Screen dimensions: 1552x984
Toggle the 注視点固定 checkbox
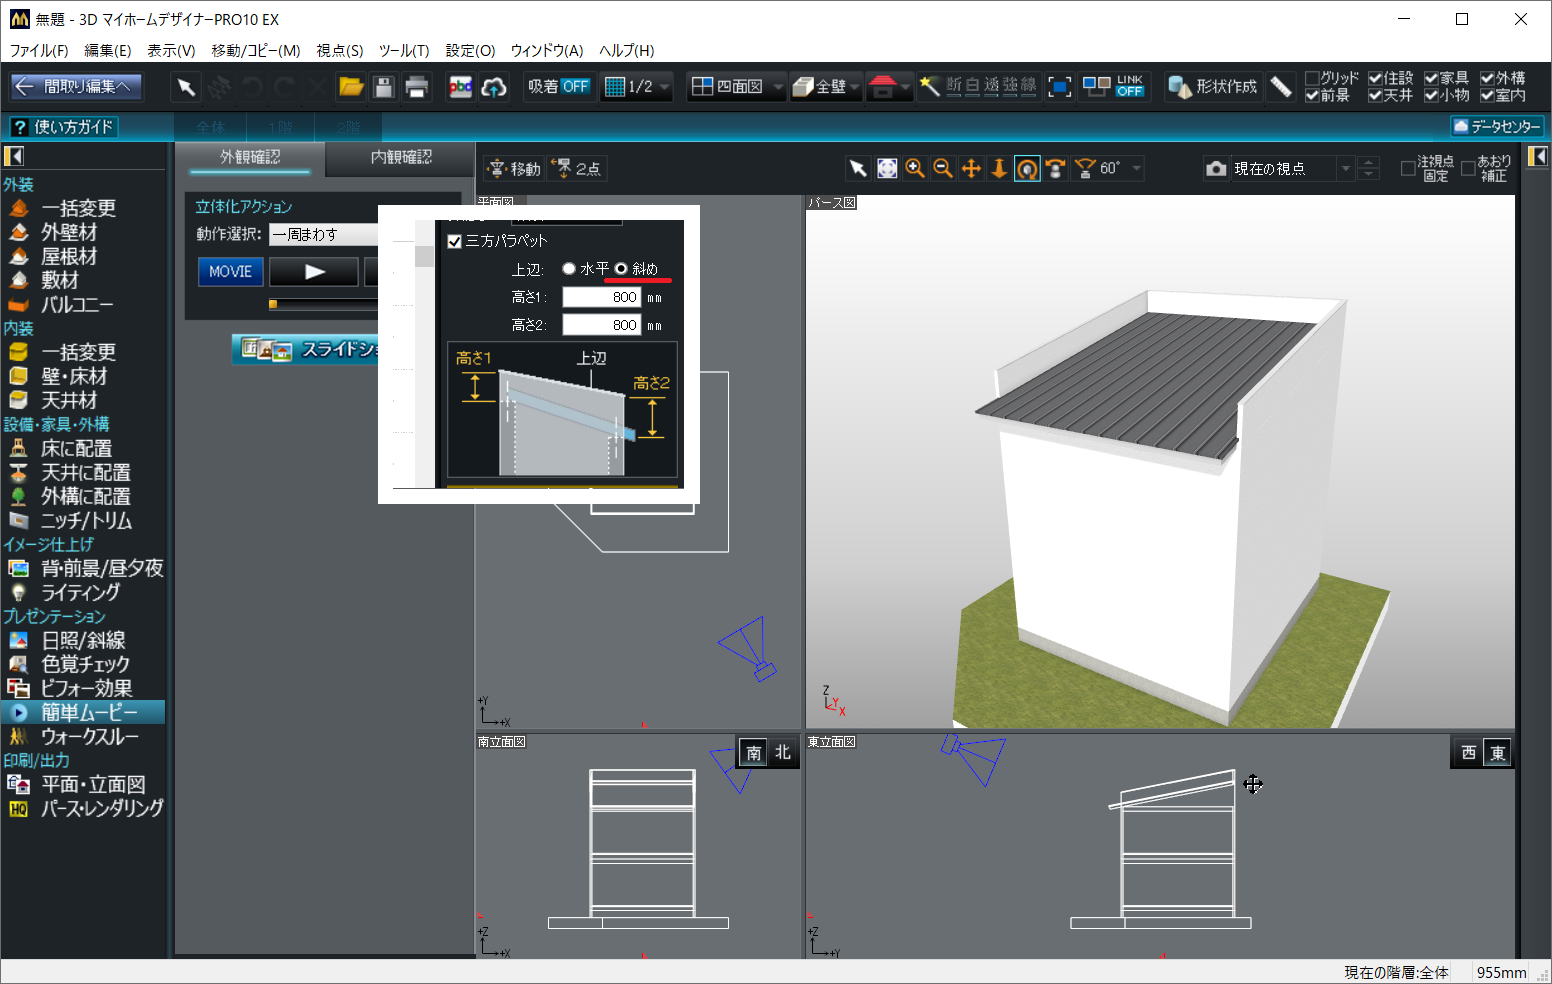[1408, 169]
